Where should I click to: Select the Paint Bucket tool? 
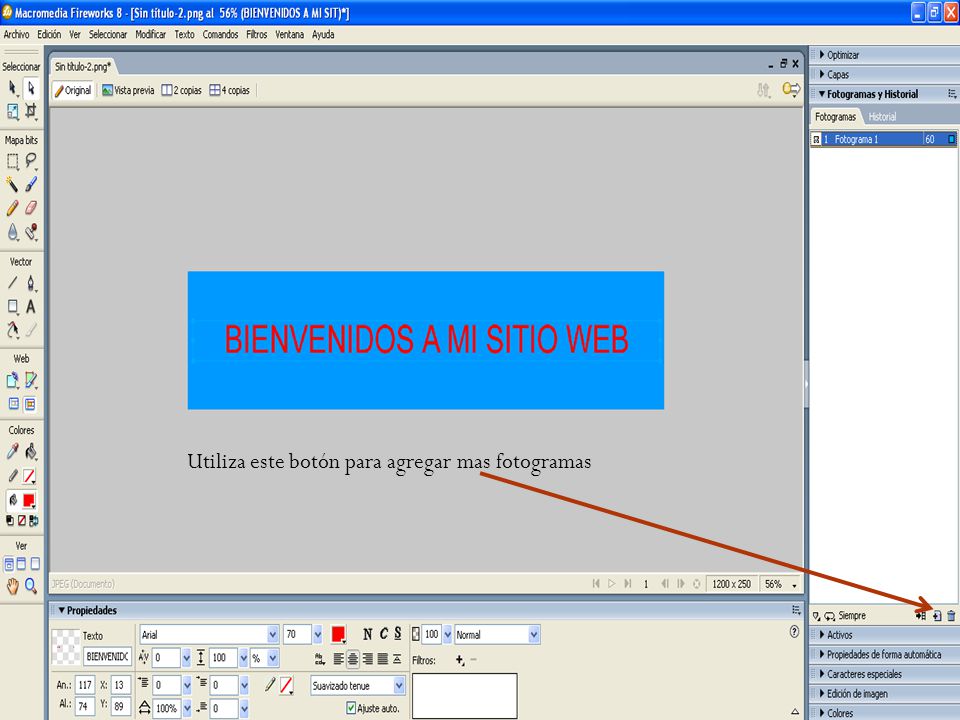(x=31, y=452)
